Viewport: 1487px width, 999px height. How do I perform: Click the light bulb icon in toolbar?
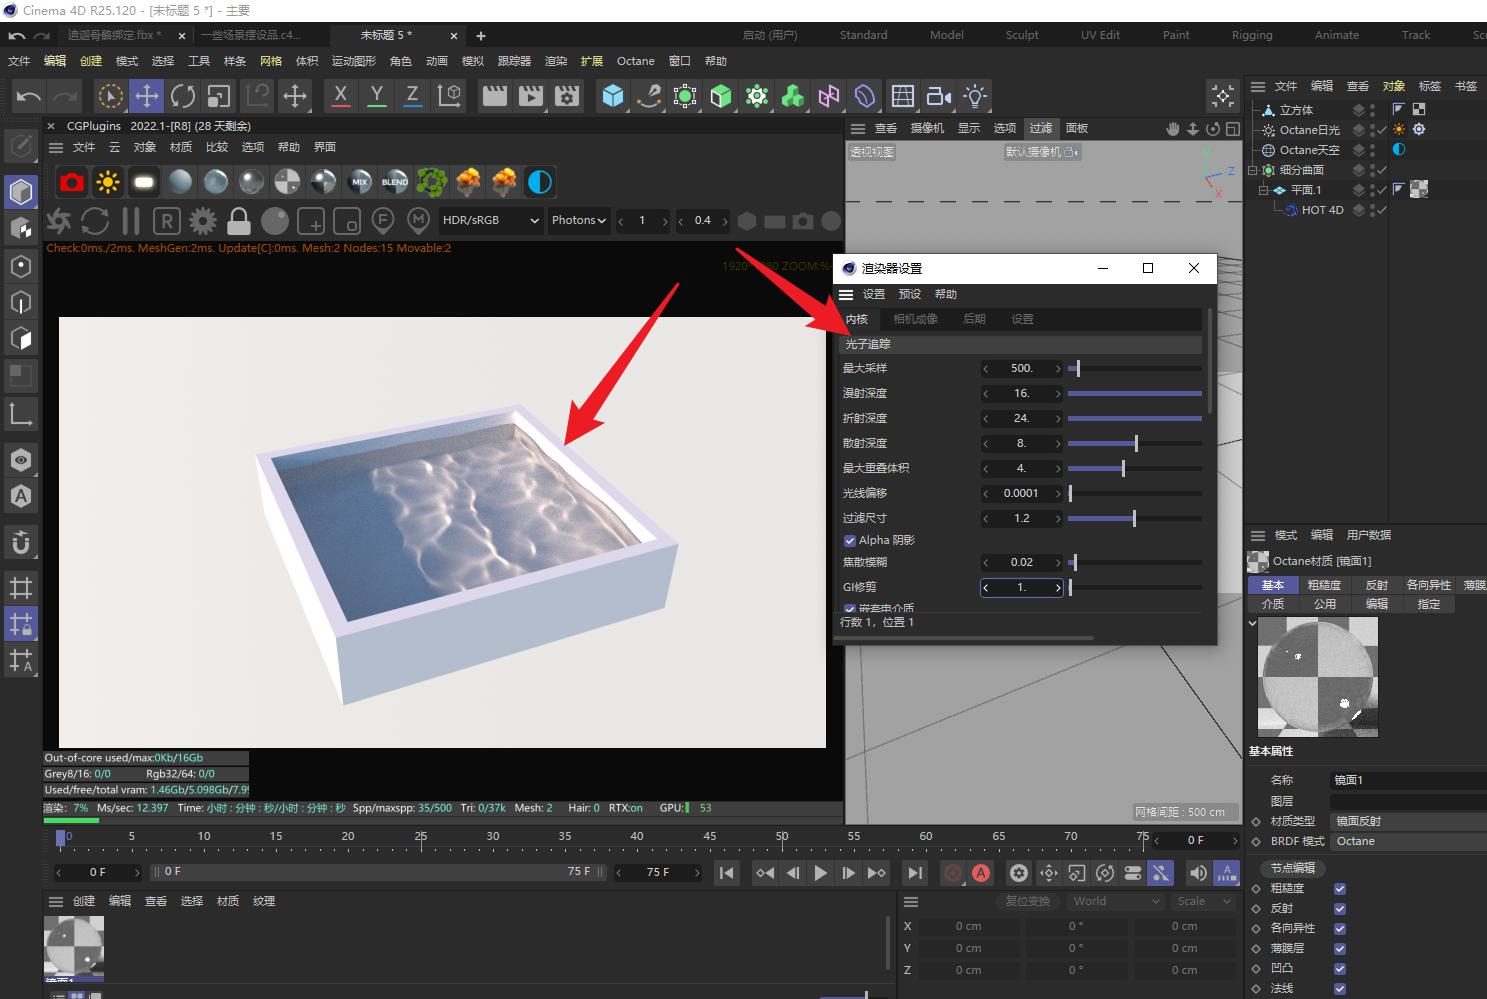[x=975, y=96]
